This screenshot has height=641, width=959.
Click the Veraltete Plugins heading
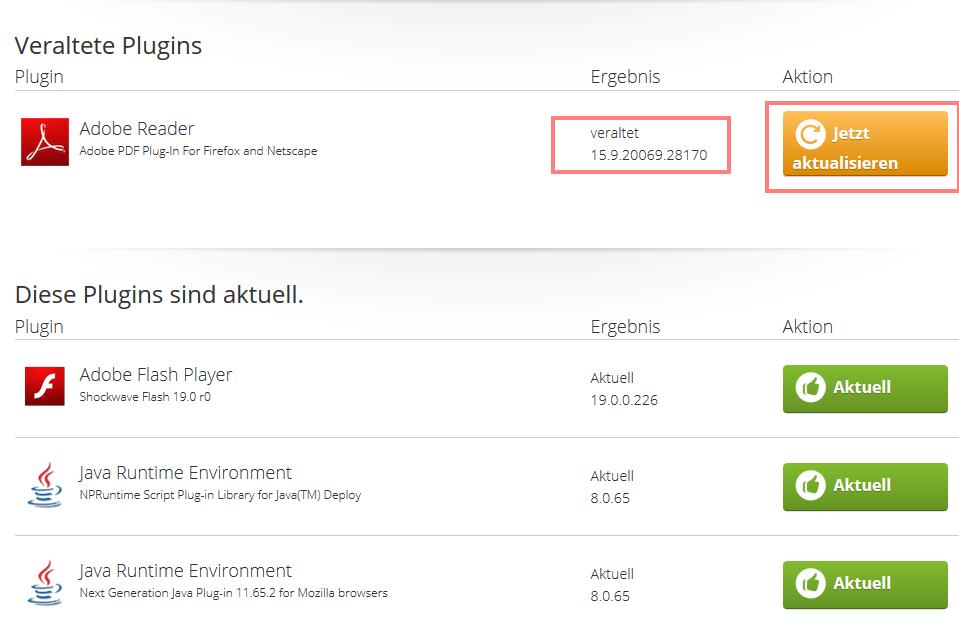pos(108,46)
